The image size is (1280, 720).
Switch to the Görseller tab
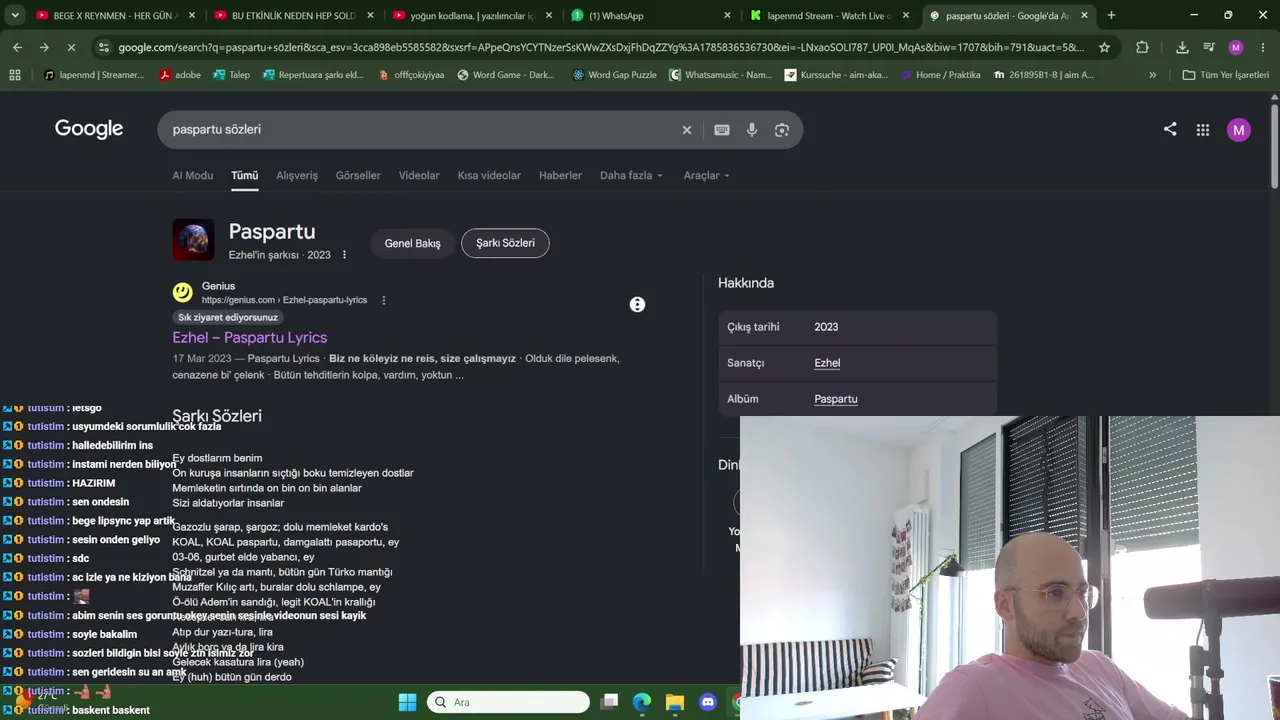click(x=358, y=175)
